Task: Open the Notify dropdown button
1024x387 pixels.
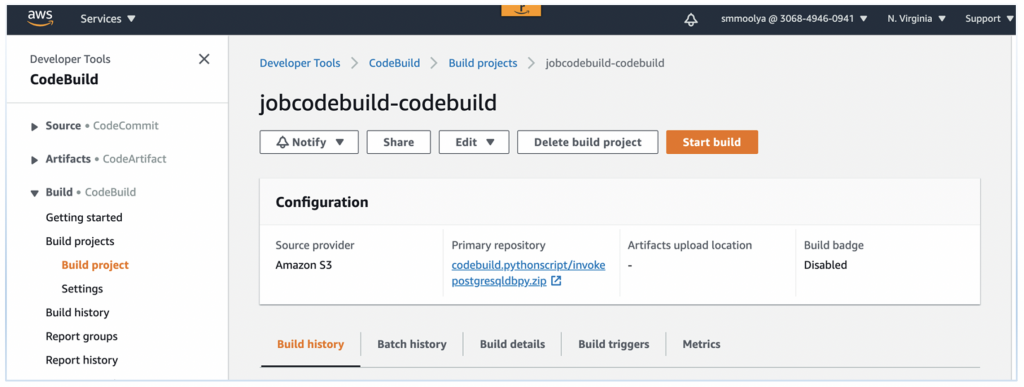Action: point(309,142)
